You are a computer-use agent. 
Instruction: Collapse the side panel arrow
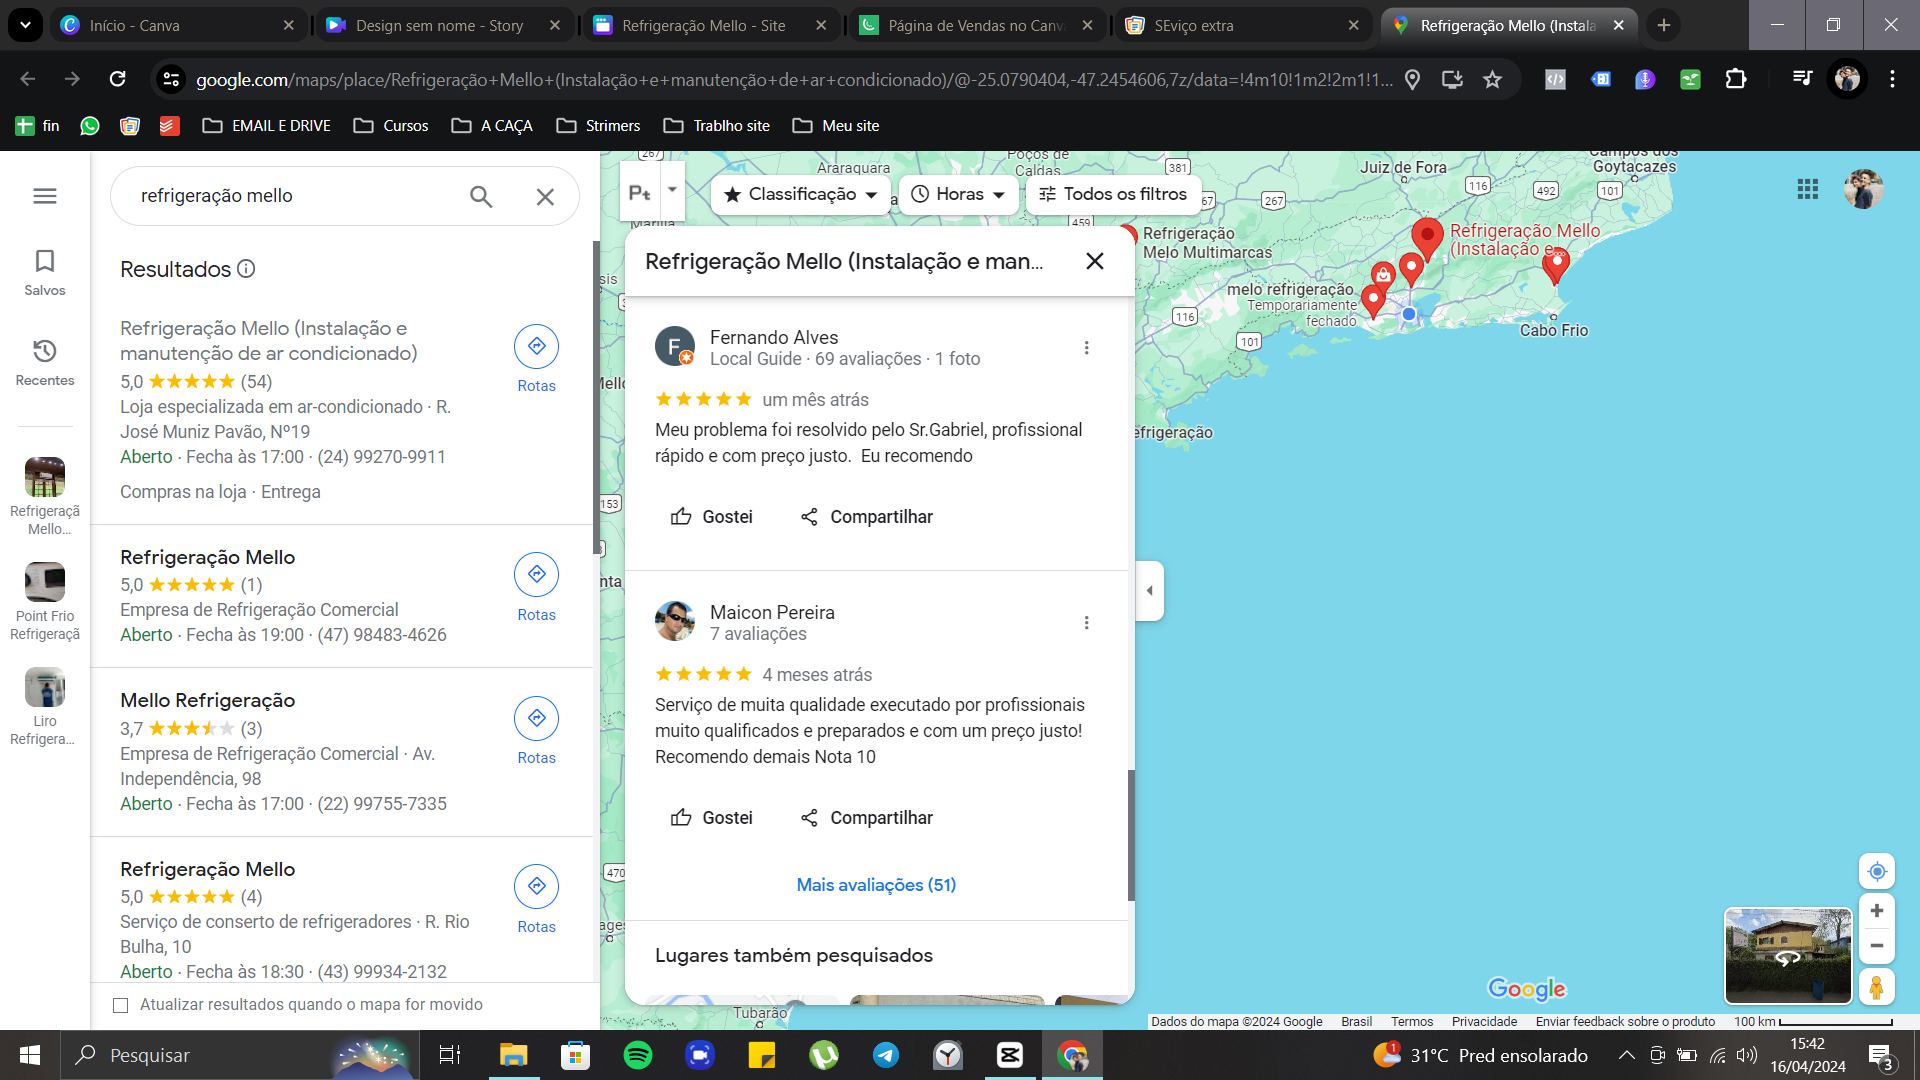pyautogui.click(x=1150, y=591)
